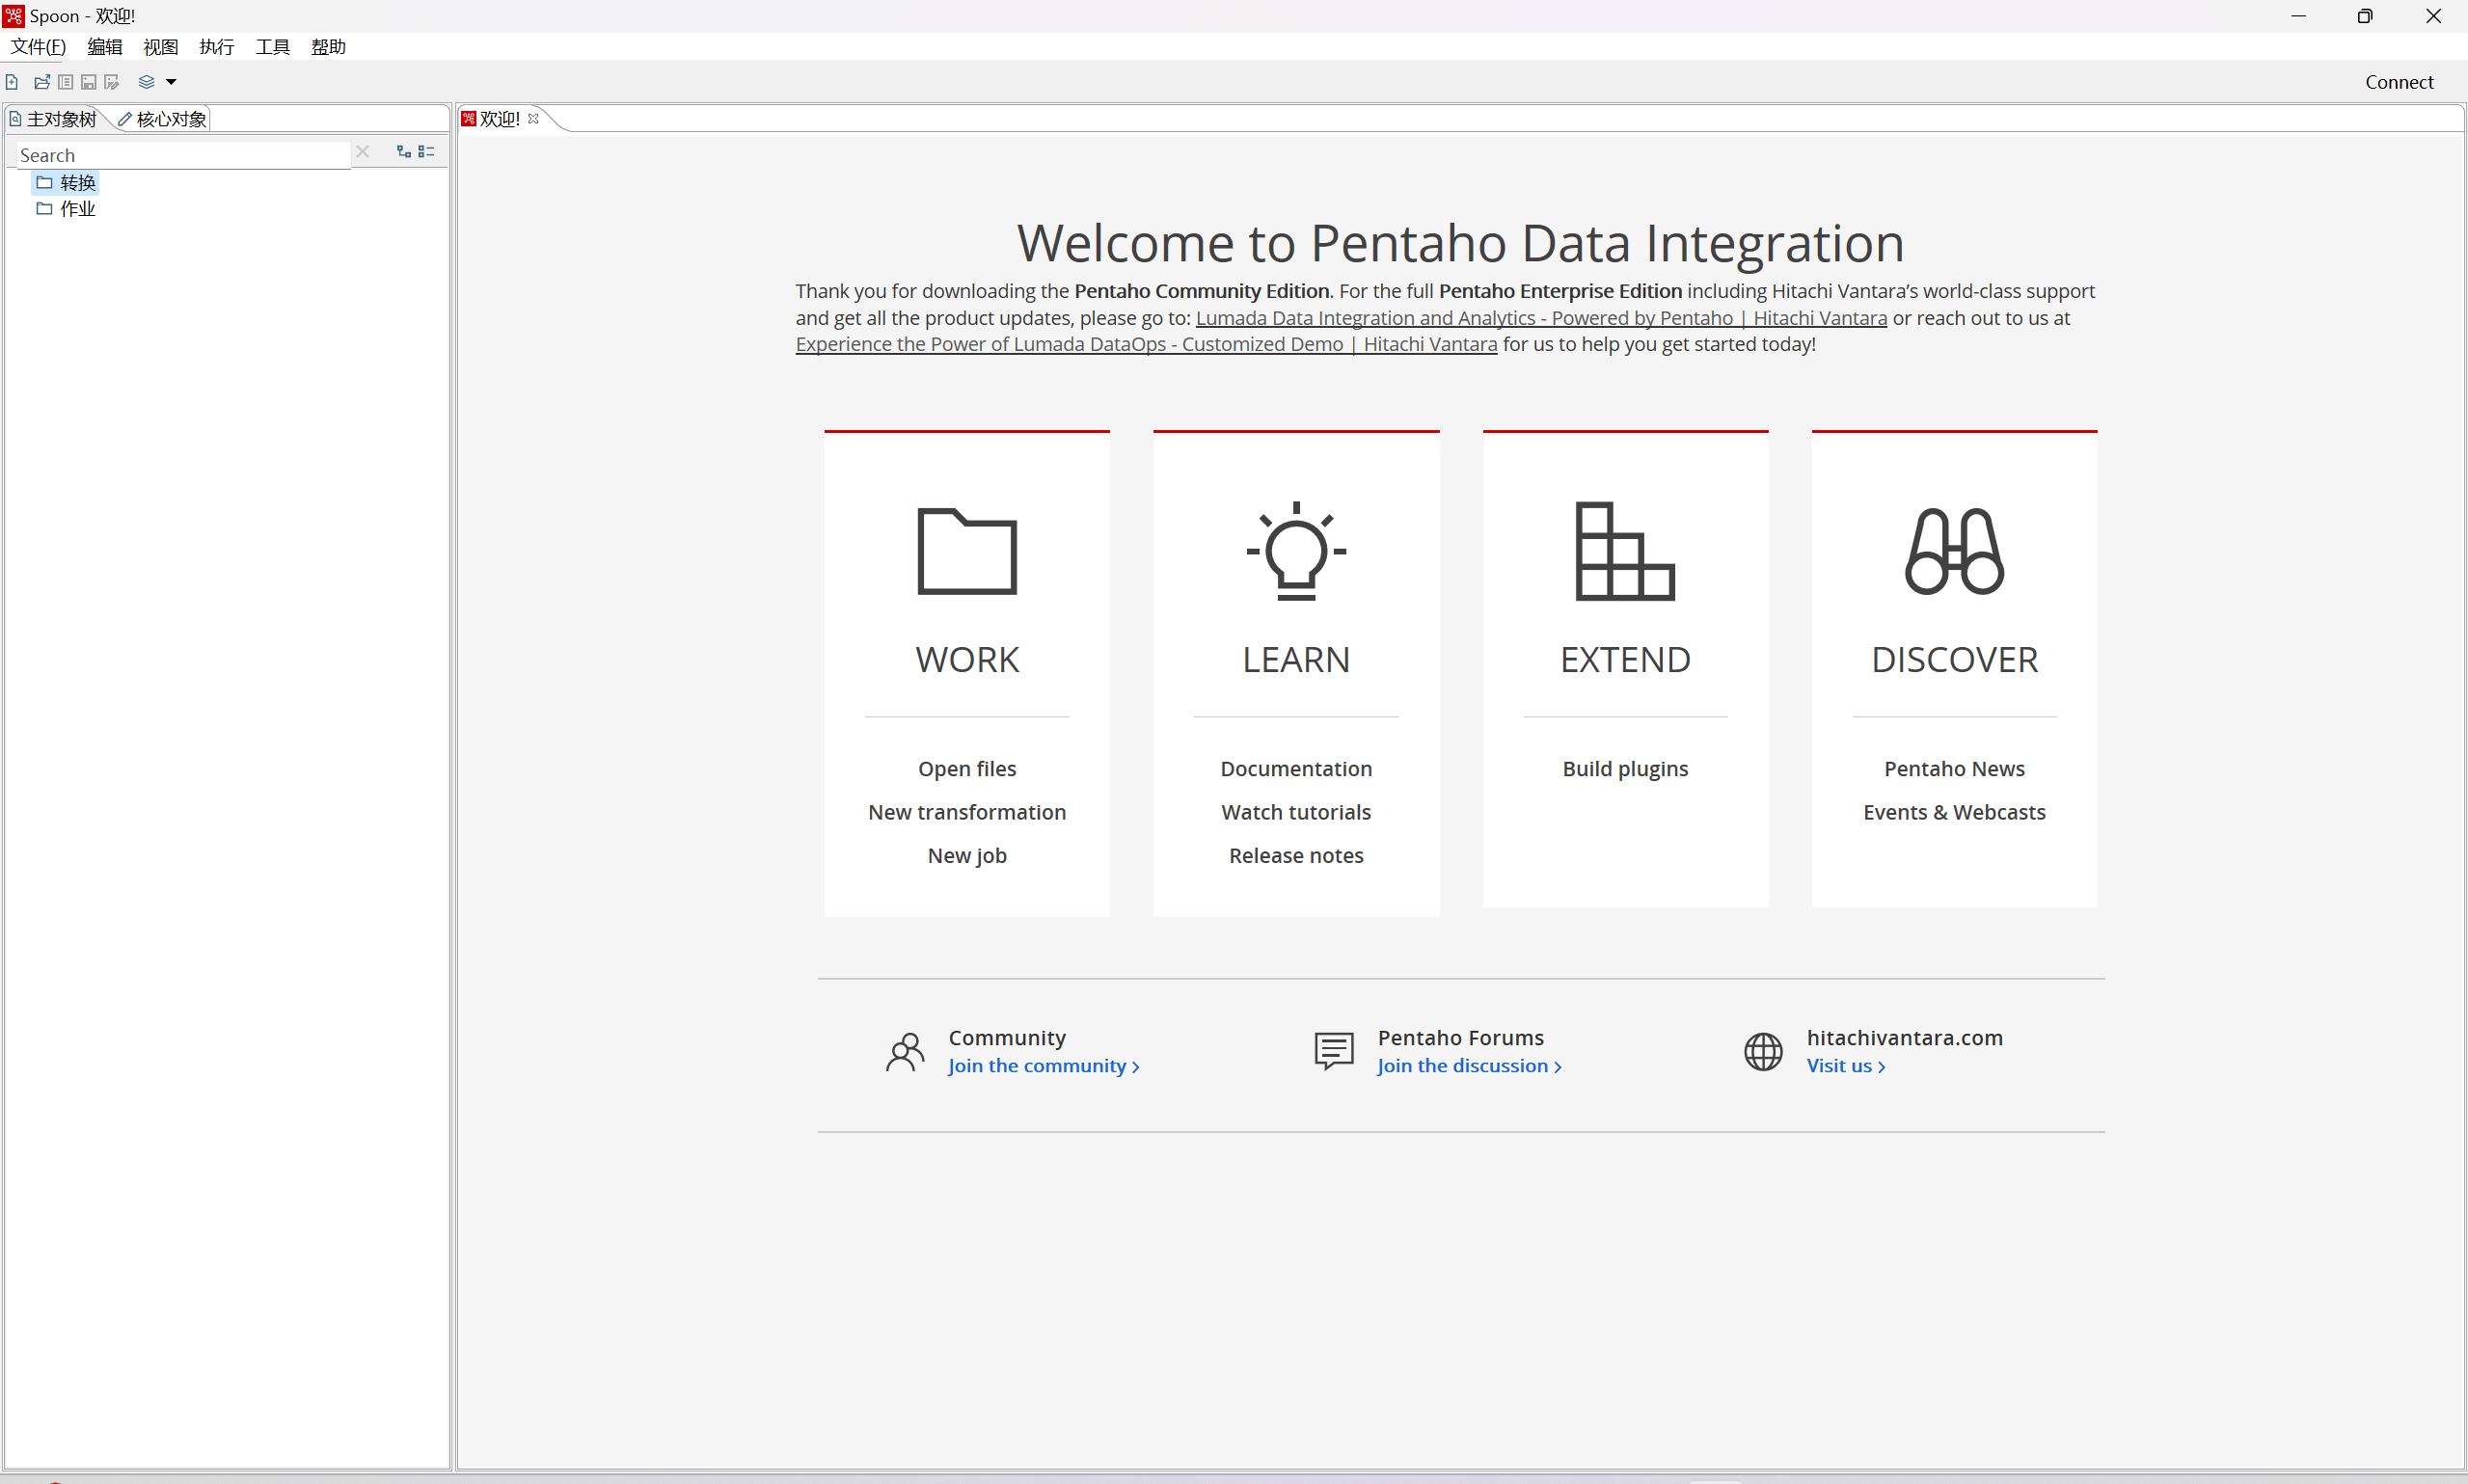Click the Join the community link
The width and height of the screenshot is (2468, 1484).
(1043, 1066)
